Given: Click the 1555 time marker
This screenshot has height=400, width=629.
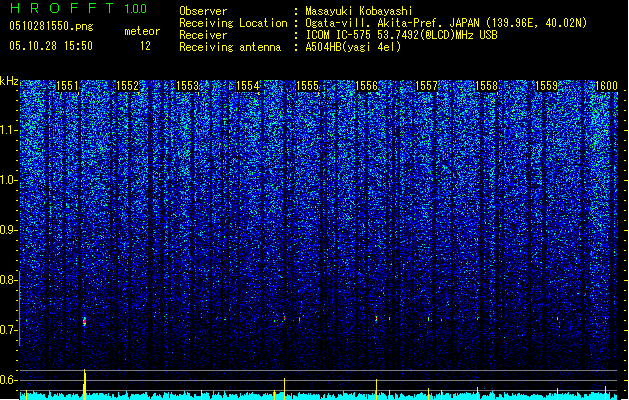Looking at the screenshot, I should 307,86.
